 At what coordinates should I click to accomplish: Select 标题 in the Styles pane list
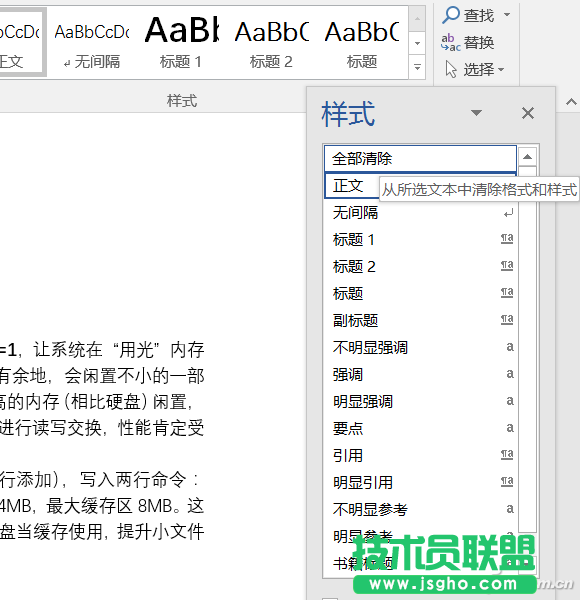click(x=420, y=293)
